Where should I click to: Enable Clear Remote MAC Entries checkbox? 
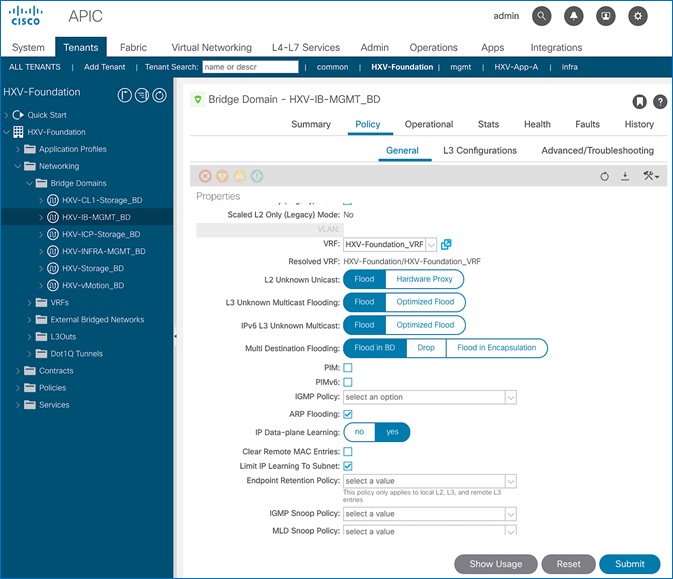click(348, 452)
